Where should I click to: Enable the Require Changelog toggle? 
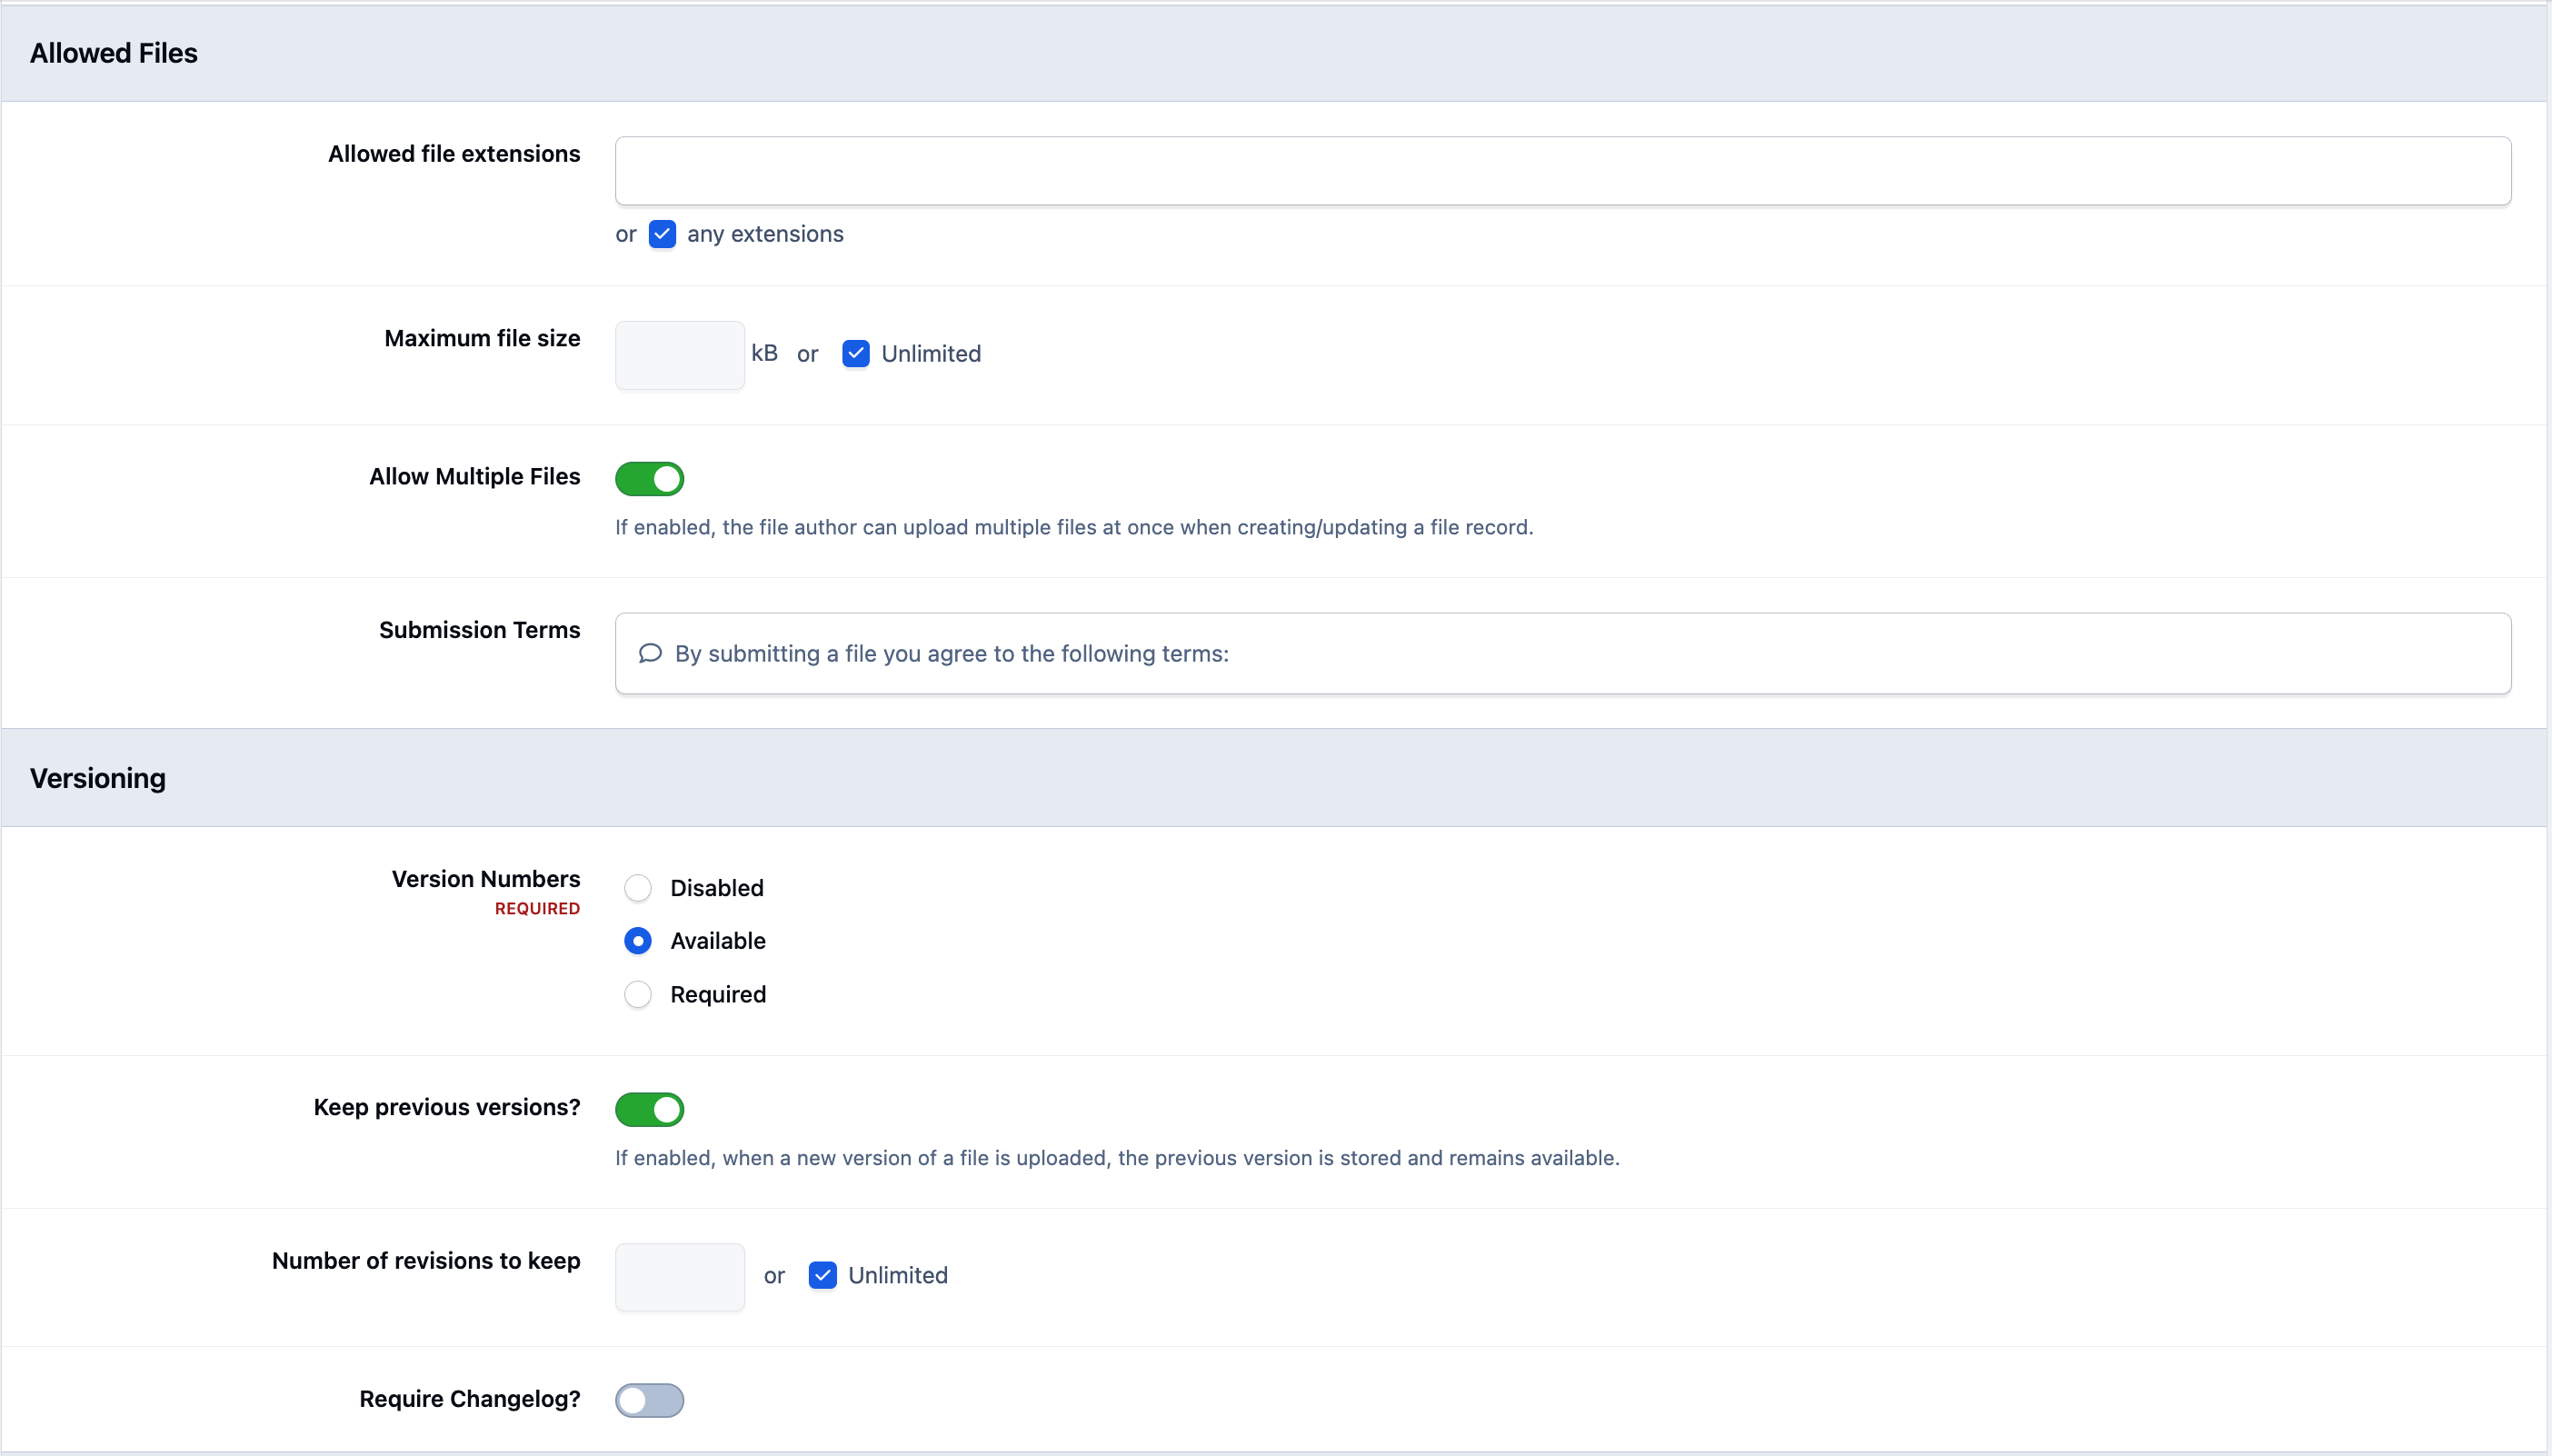[649, 1401]
